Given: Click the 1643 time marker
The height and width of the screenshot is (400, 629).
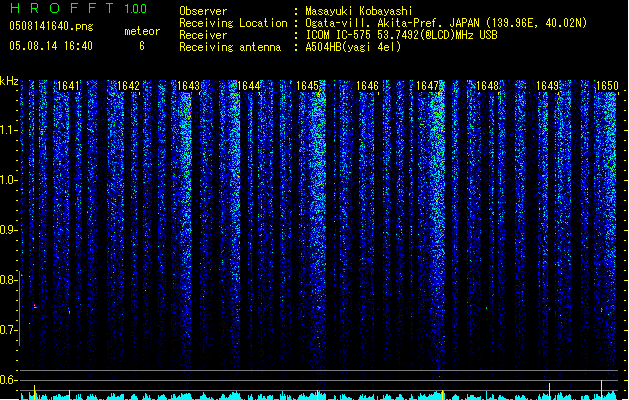Looking at the screenshot, I should click(x=188, y=86).
